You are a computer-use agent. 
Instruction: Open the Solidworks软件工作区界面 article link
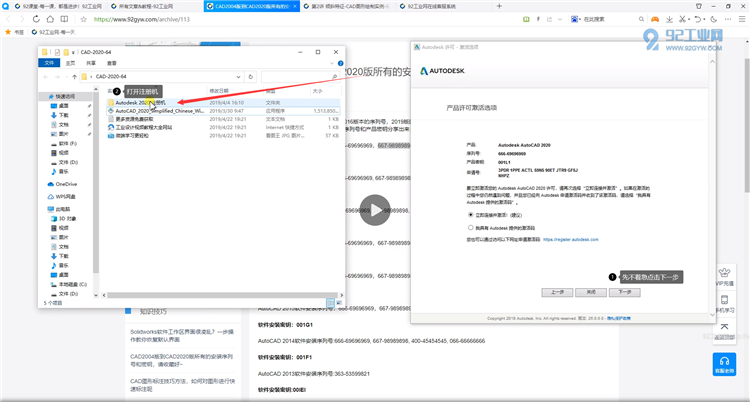point(182,335)
